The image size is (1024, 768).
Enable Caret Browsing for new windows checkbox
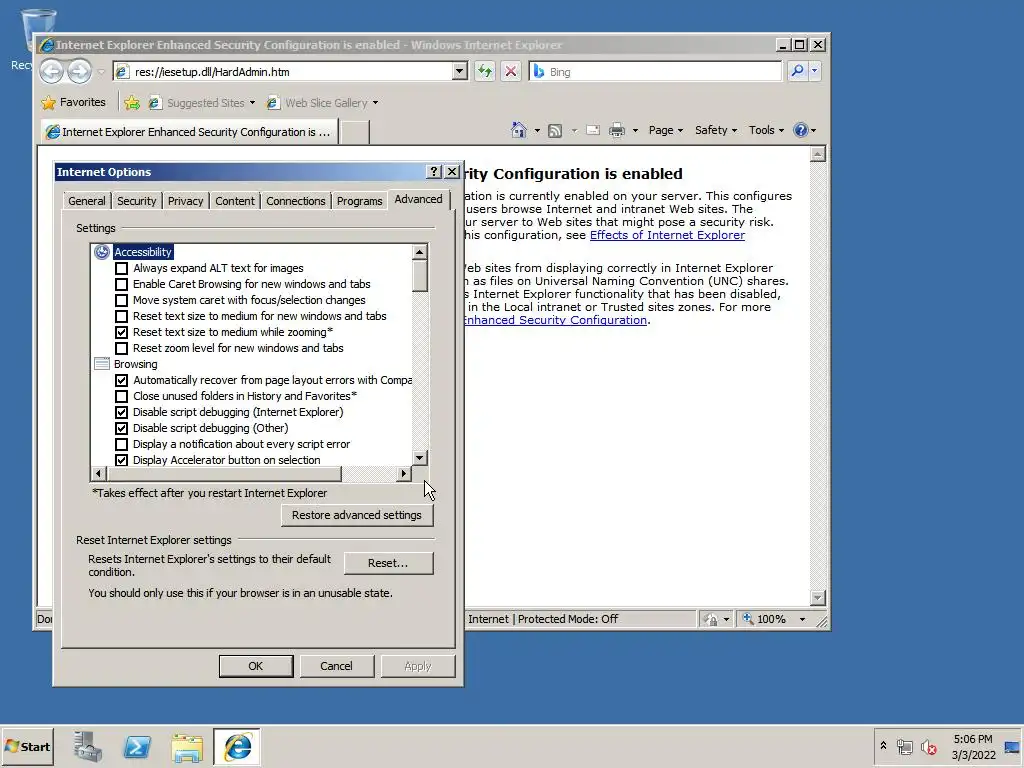[121, 284]
